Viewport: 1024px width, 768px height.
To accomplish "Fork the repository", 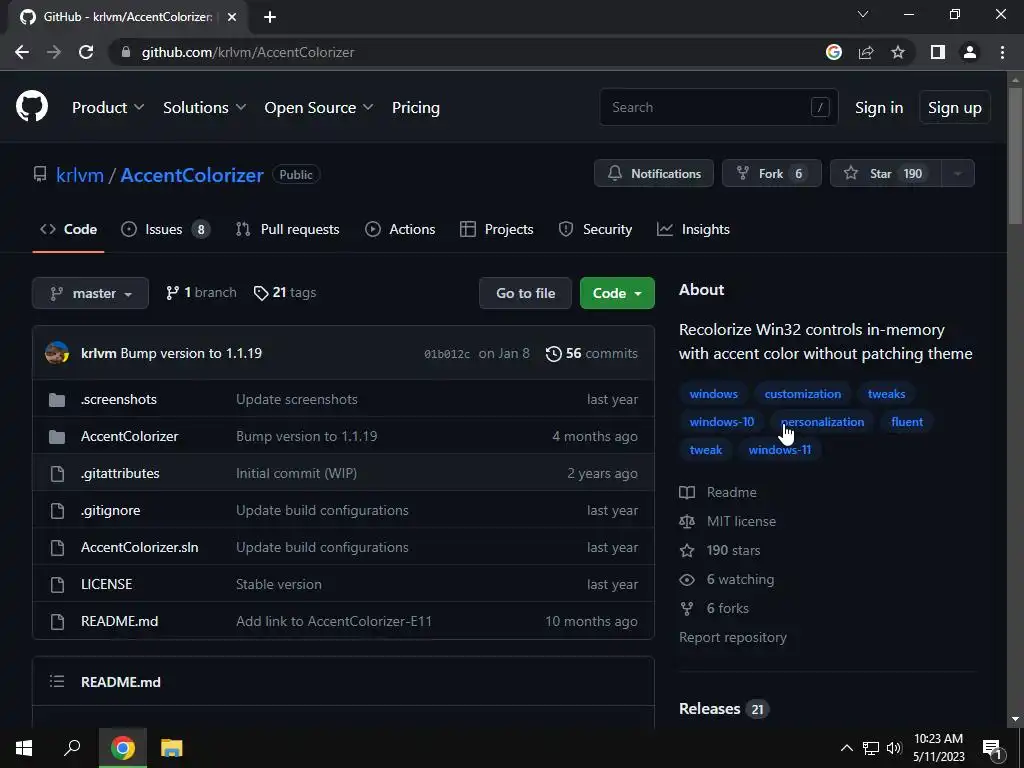I will point(771,173).
